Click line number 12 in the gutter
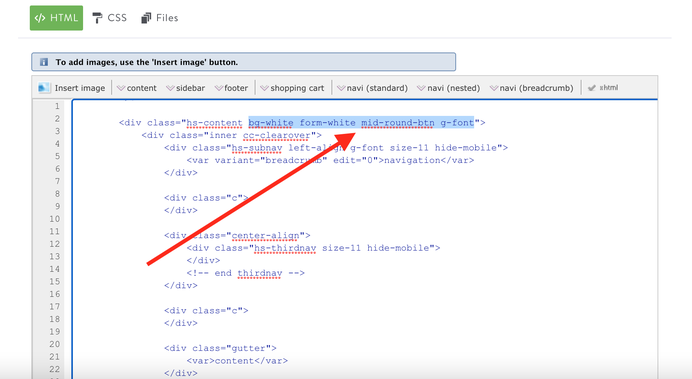Image resolution: width=692 pixels, height=379 pixels. (x=54, y=244)
